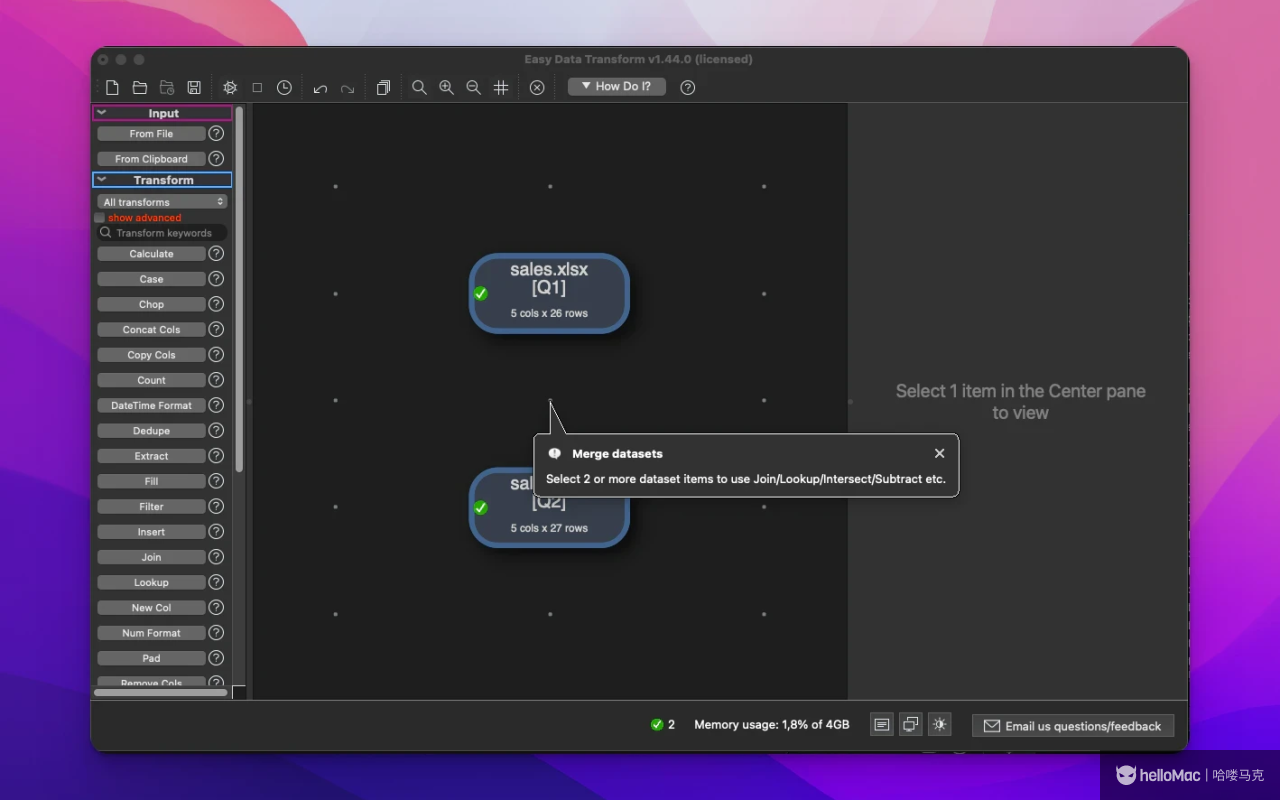Open help for Num Format transform
Viewport: 1280px width, 800px height.
coord(216,633)
